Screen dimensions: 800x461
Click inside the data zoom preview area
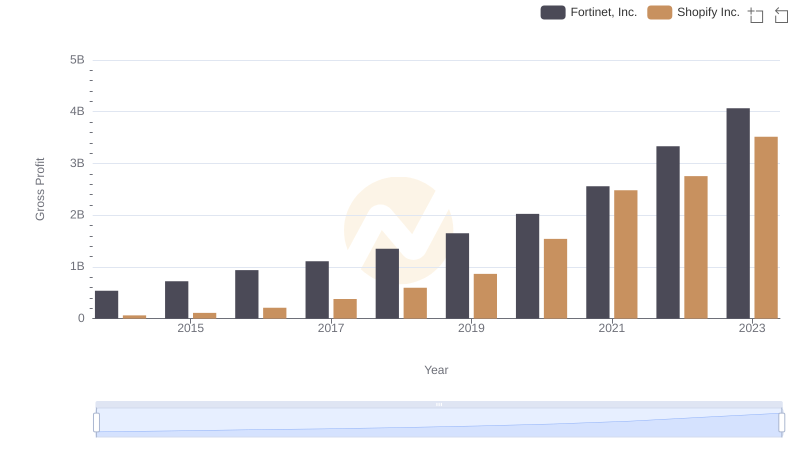coord(439,423)
